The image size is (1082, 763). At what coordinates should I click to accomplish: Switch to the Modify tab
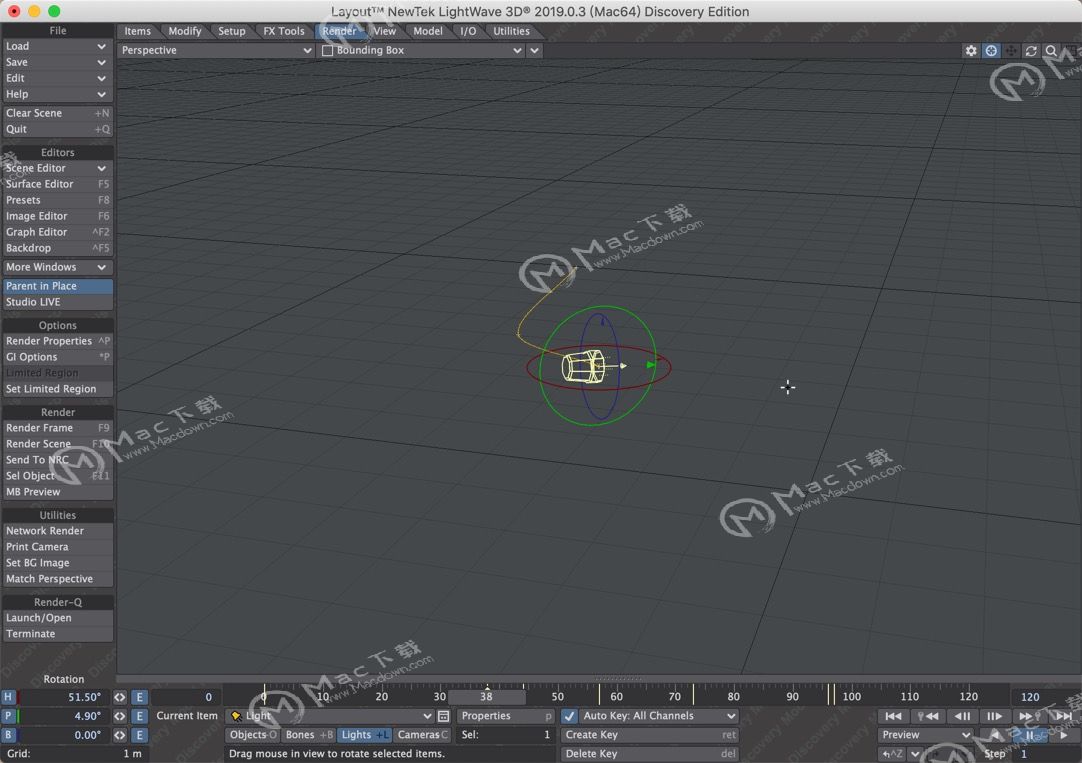[185, 31]
